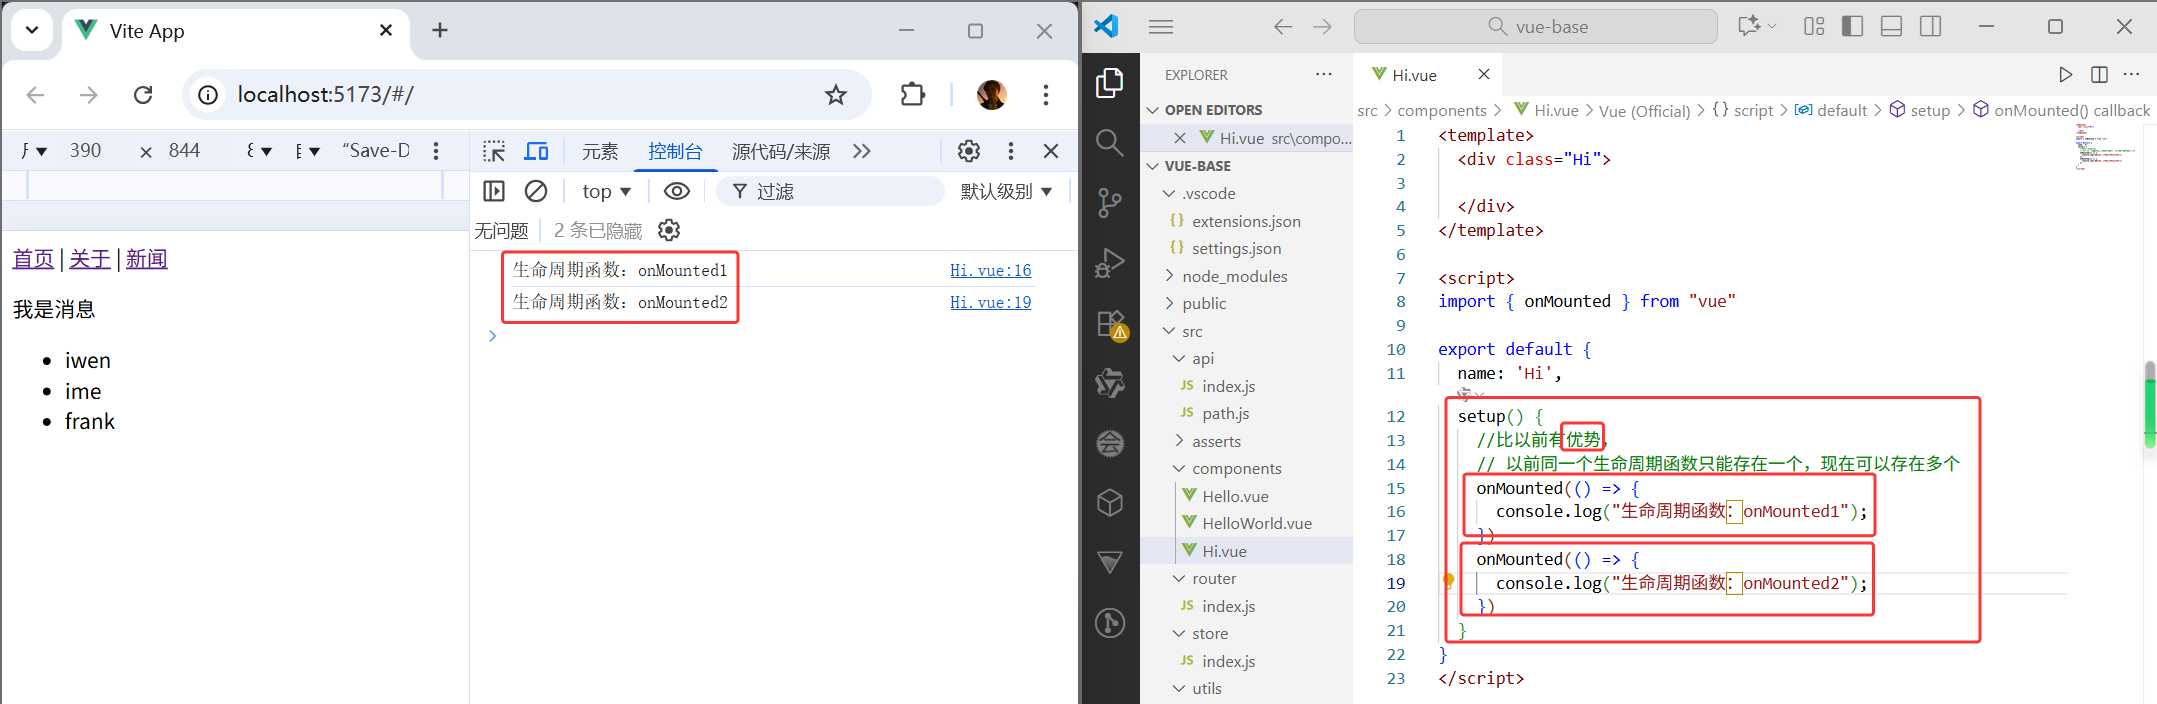This screenshot has height=704, width=2157.
Task: Click Run button in editor title bar
Action: coord(2066,75)
